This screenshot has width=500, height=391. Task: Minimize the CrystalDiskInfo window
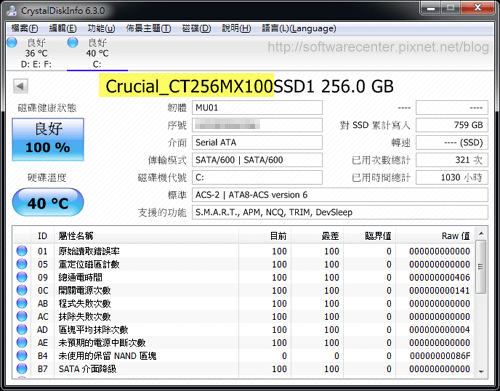pyautogui.click(x=431, y=8)
